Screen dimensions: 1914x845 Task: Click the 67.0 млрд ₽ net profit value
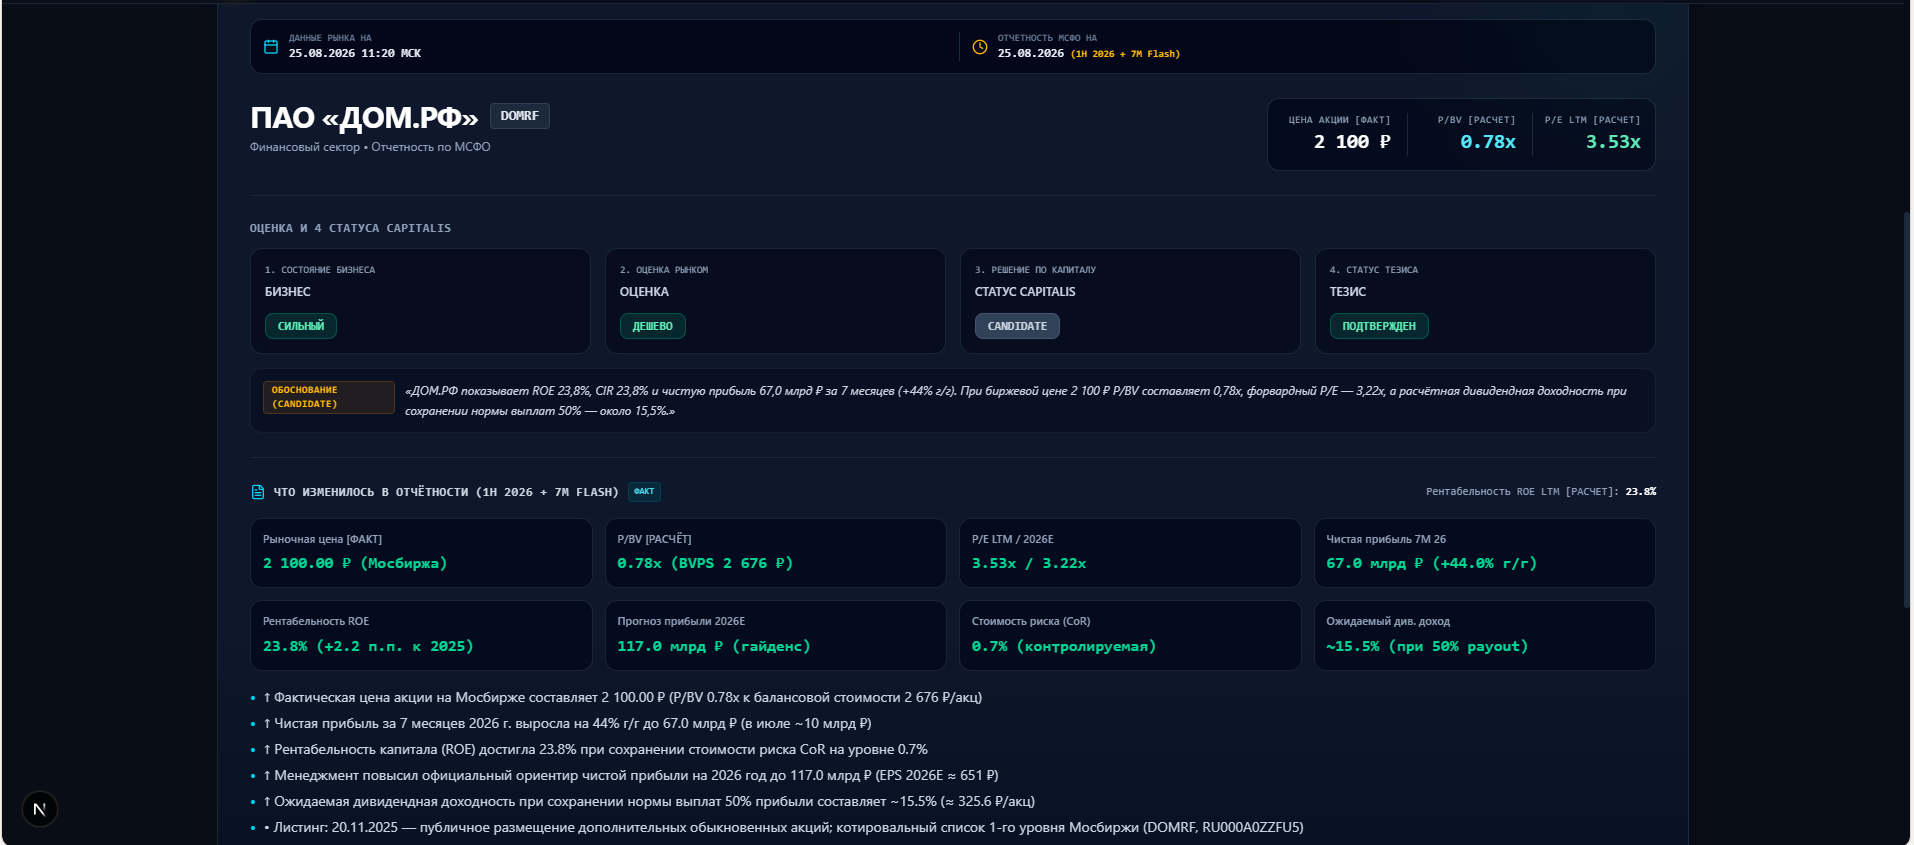(1431, 563)
